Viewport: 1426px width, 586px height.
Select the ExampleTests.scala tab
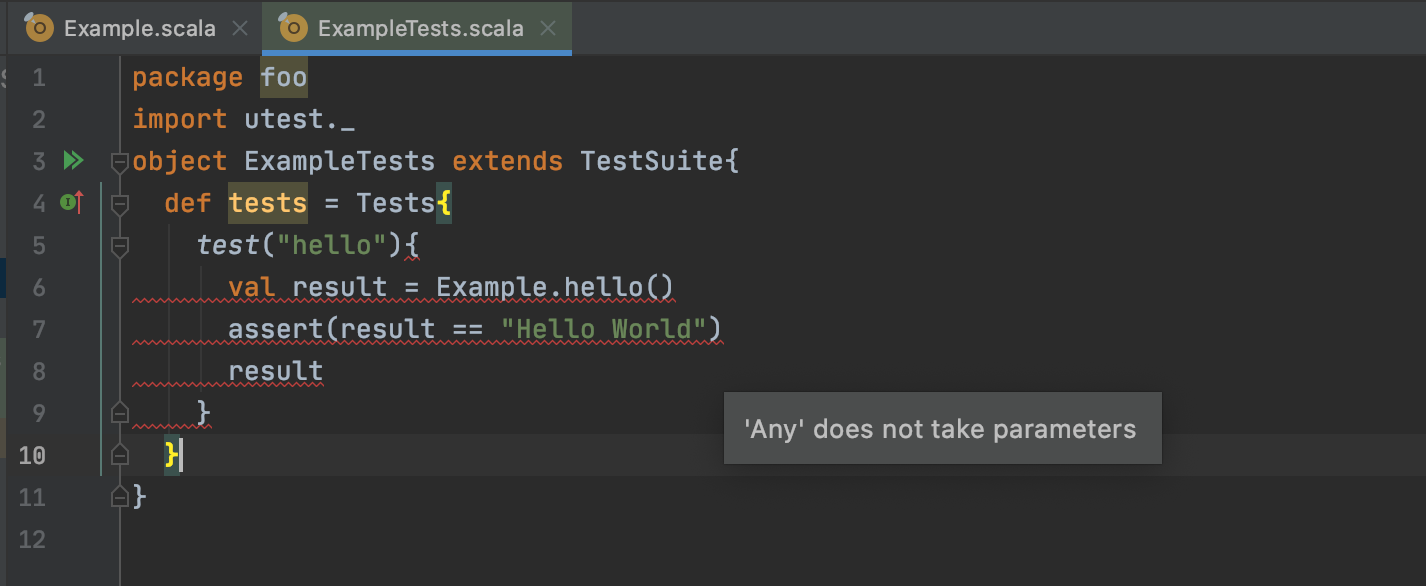(420, 28)
